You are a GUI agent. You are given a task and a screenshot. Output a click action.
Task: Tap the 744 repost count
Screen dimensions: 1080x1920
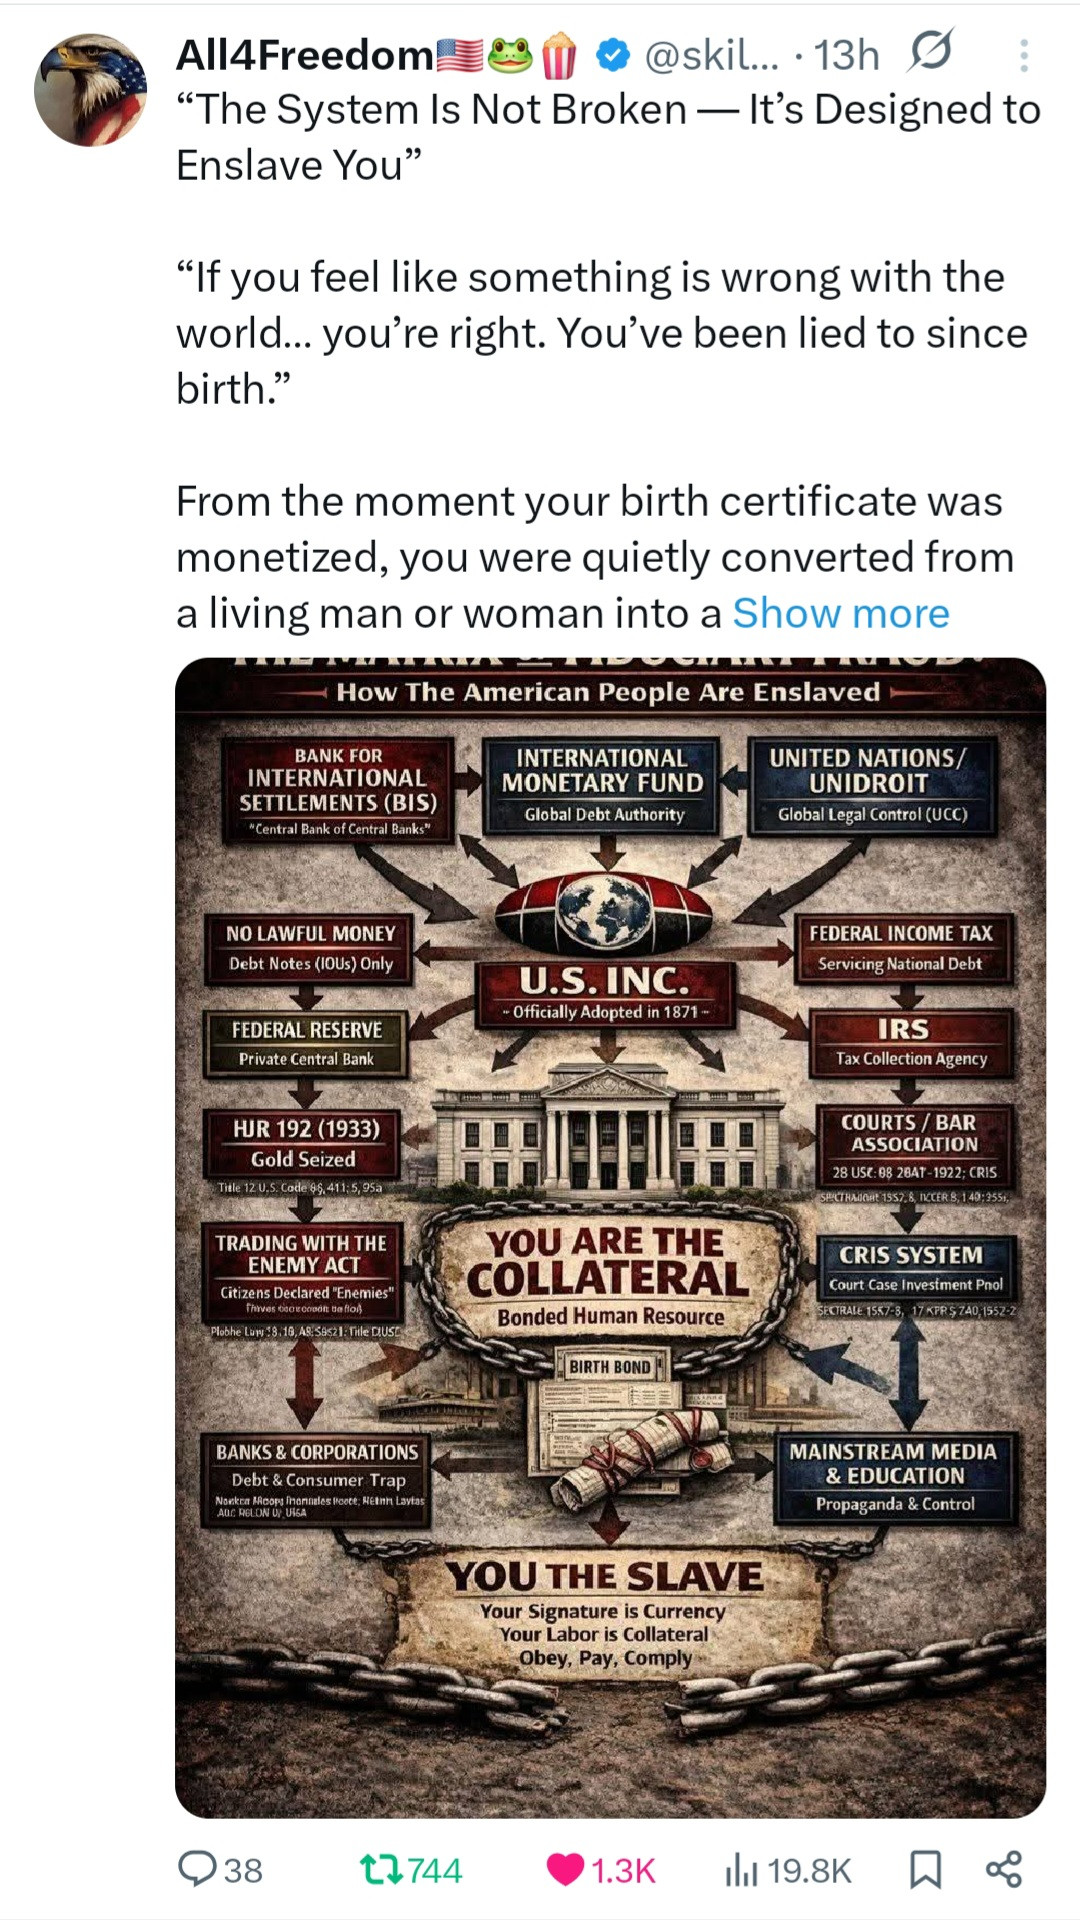pyautogui.click(x=435, y=1870)
